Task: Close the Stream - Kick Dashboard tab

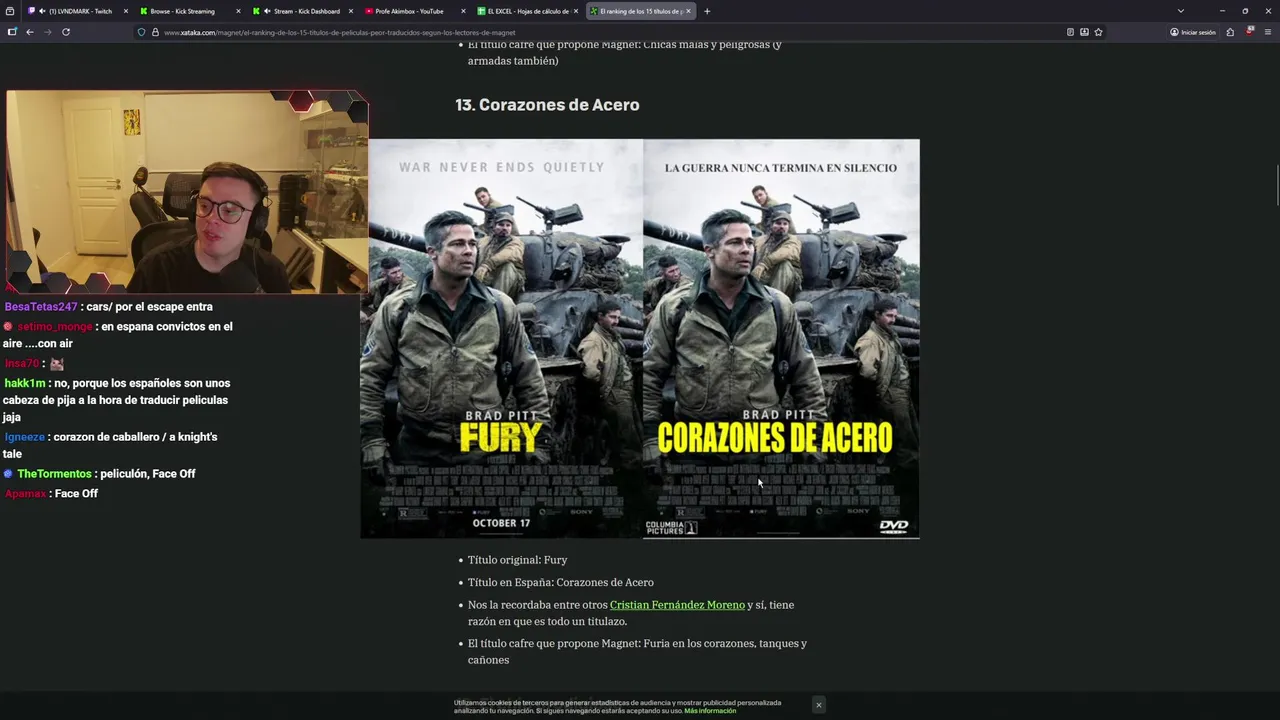Action: 350,11
